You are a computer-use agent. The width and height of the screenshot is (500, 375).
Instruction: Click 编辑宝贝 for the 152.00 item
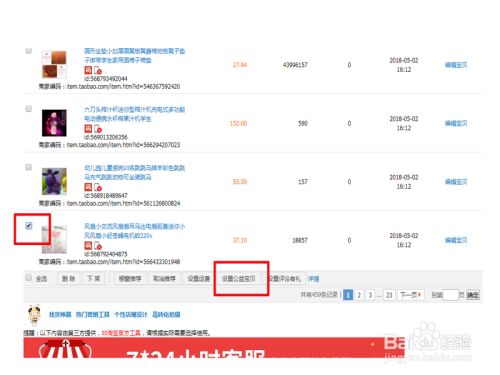456,123
